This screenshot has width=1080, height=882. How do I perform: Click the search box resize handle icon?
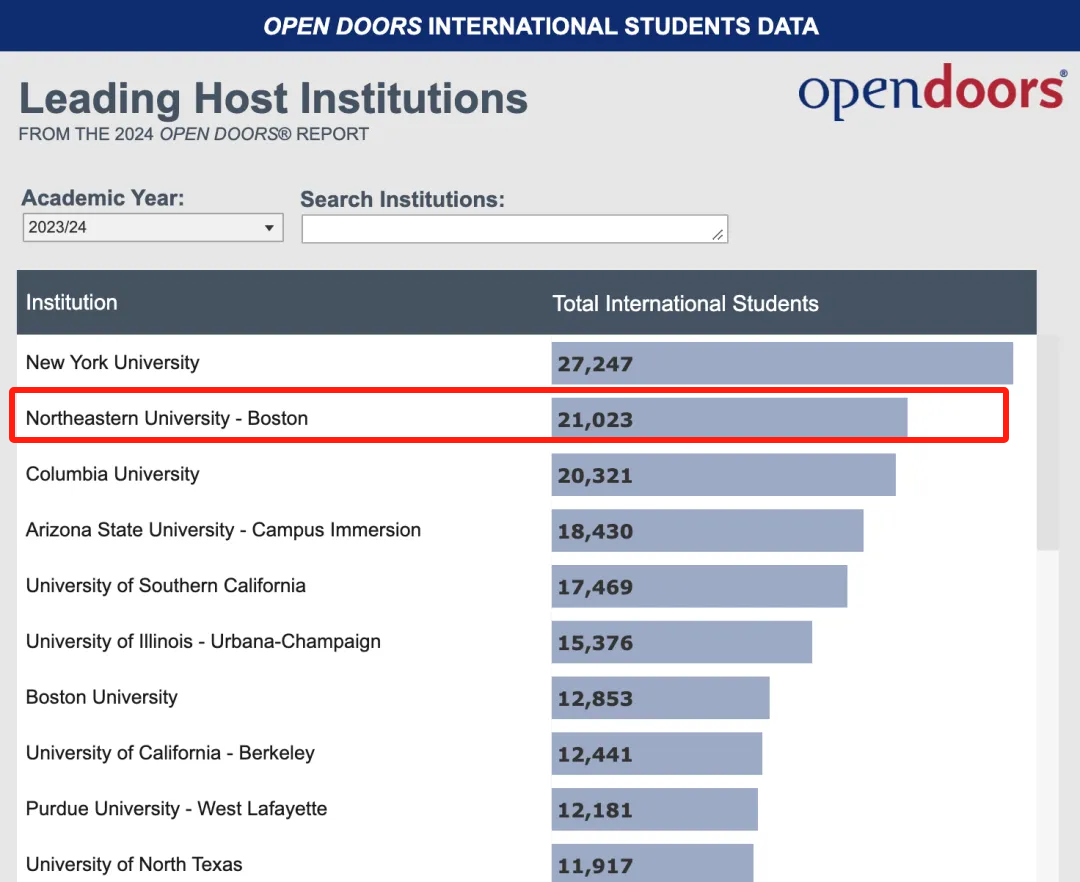pyautogui.click(x=718, y=235)
